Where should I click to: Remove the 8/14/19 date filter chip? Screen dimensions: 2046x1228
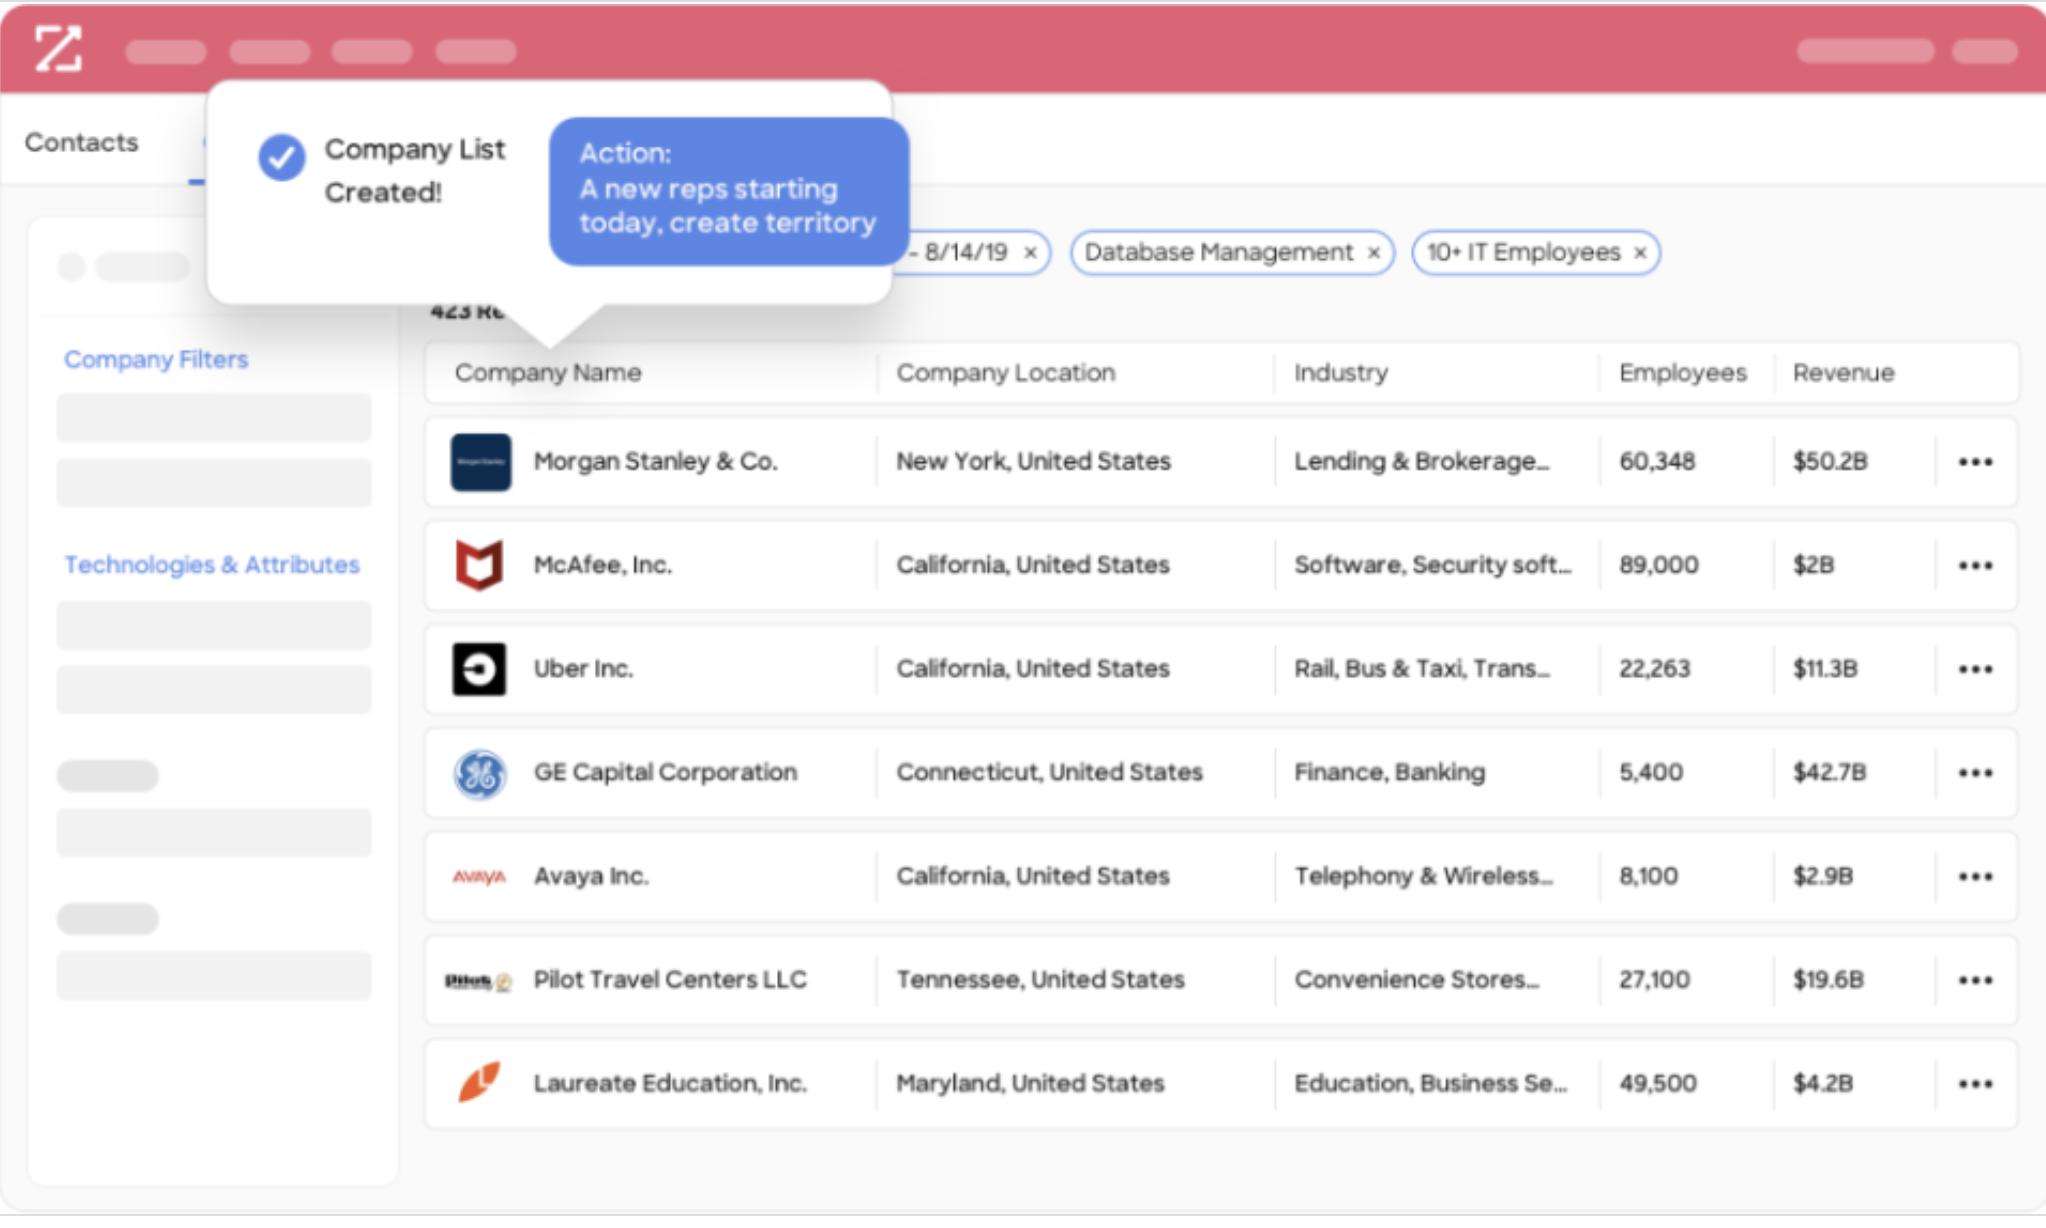tap(1030, 253)
